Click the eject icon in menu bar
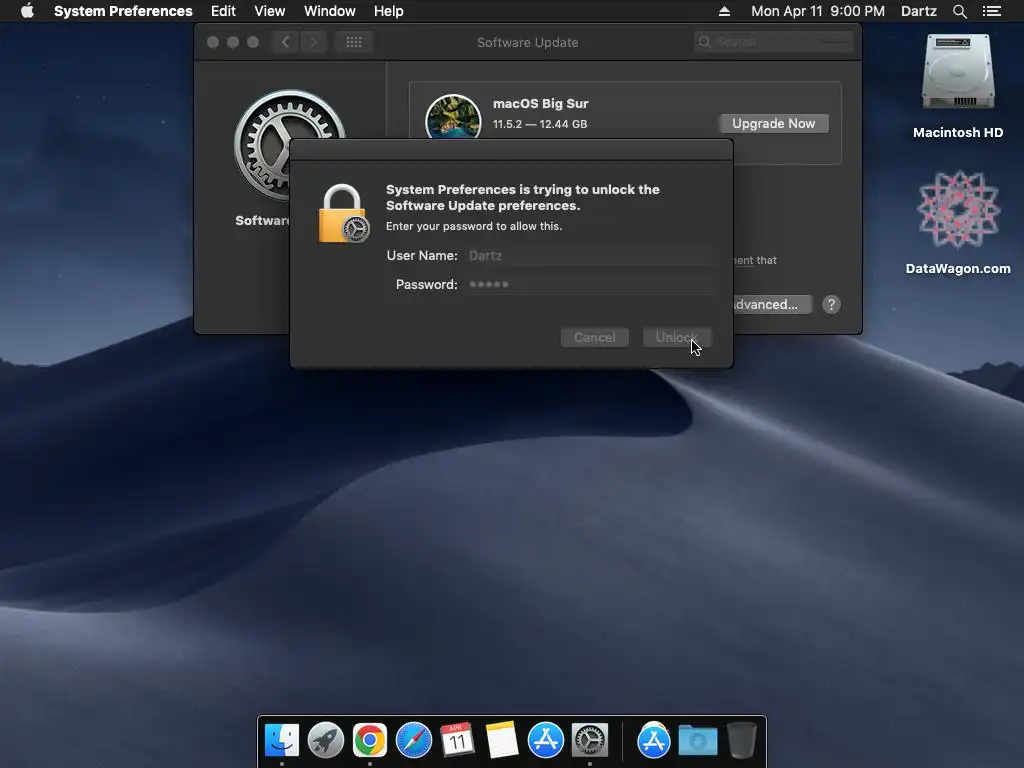Screen dimensions: 1024x768 click(x=724, y=11)
